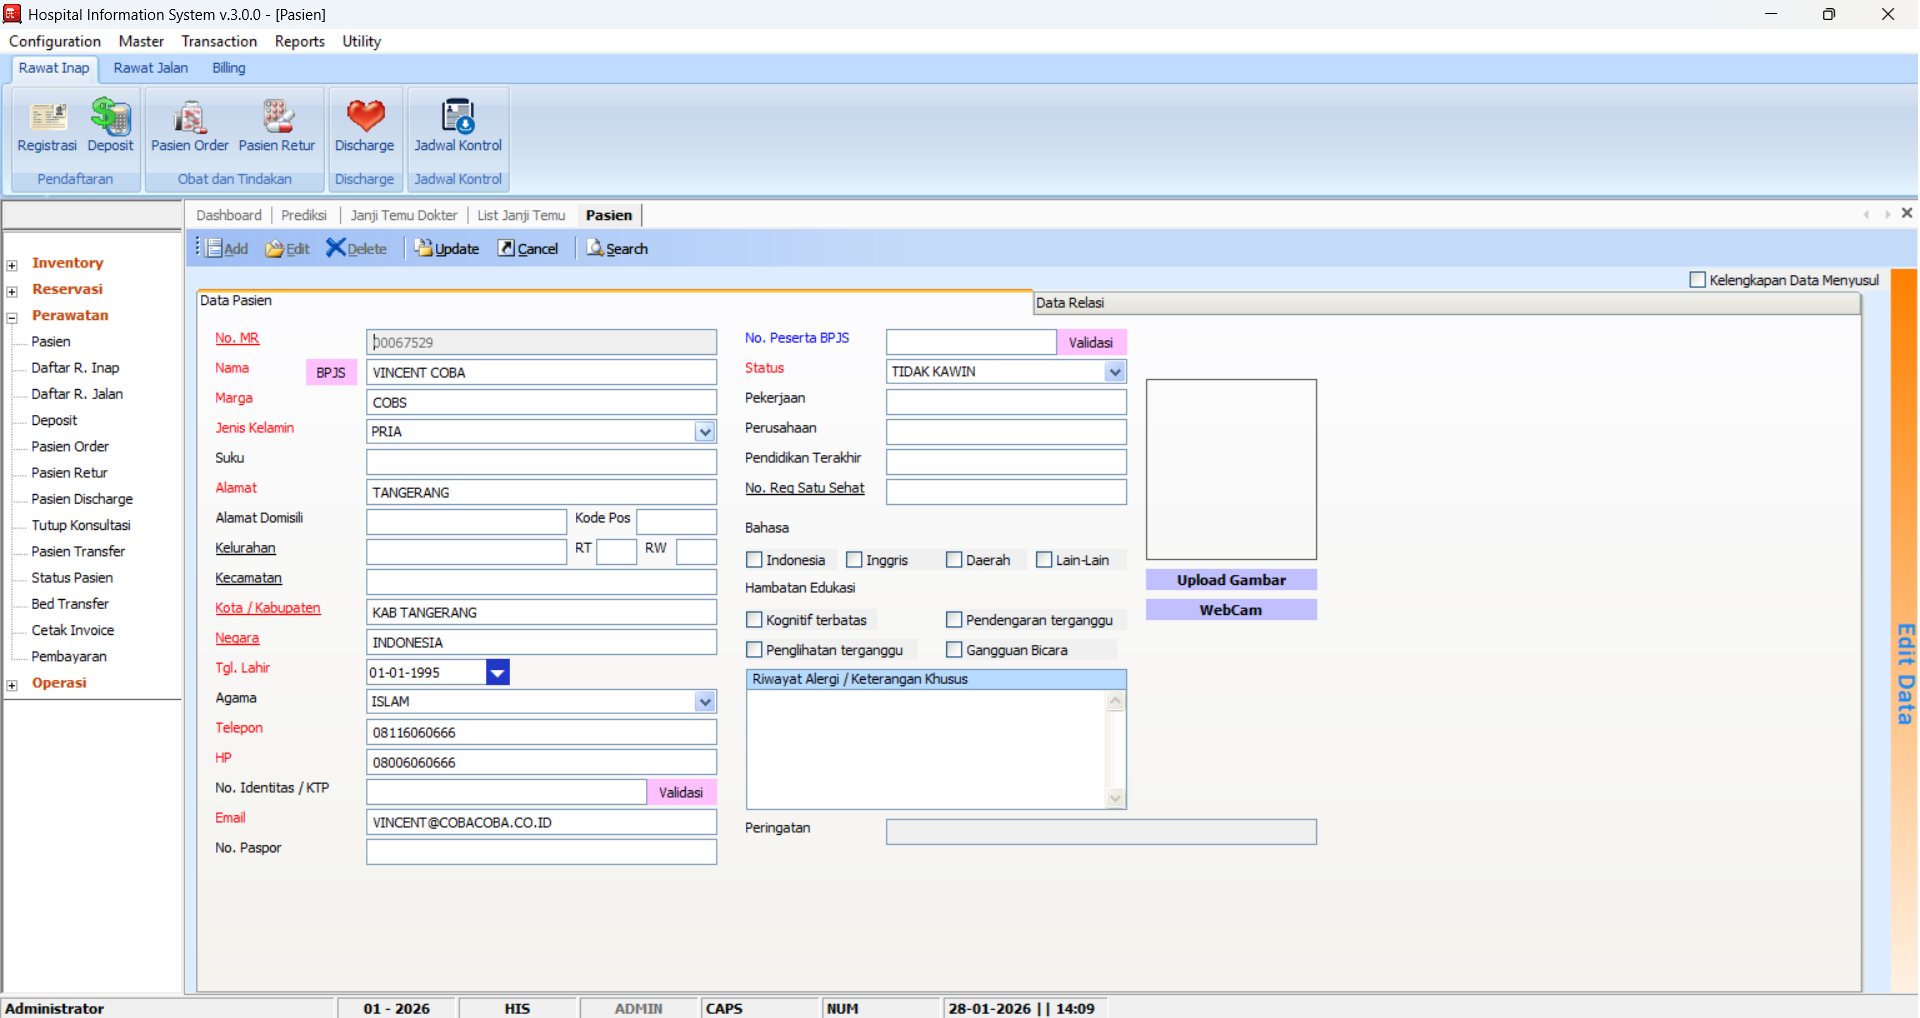Check the Kognitif terbatas option
This screenshot has height=1018, width=1920.
tap(755, 620)
